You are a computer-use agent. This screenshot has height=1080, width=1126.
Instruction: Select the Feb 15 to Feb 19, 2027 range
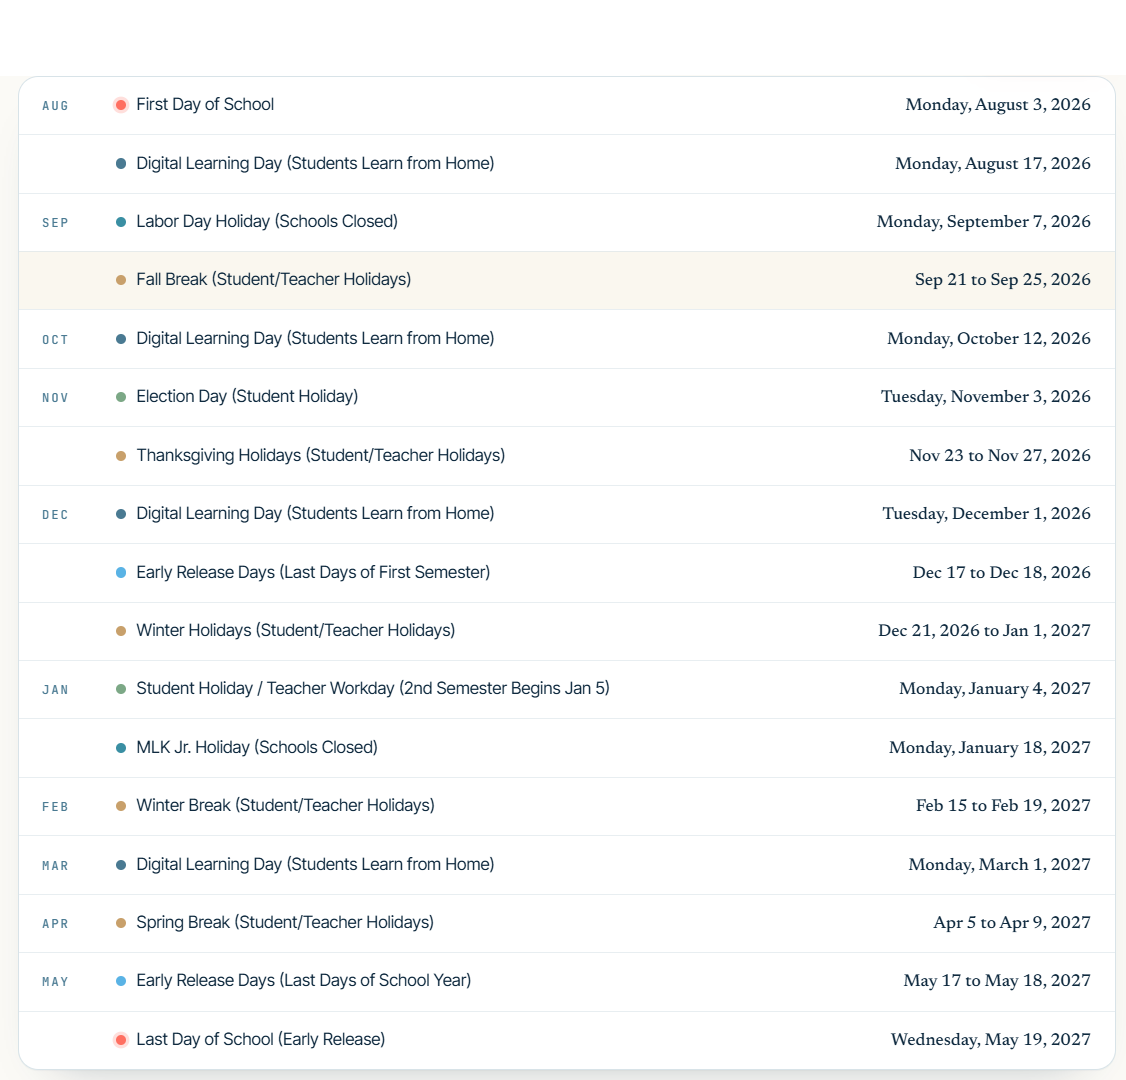(x=1003, y=806)
